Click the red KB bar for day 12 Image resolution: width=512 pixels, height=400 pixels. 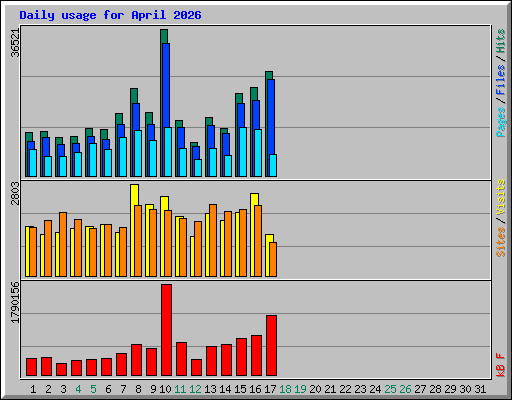point(196,368)
